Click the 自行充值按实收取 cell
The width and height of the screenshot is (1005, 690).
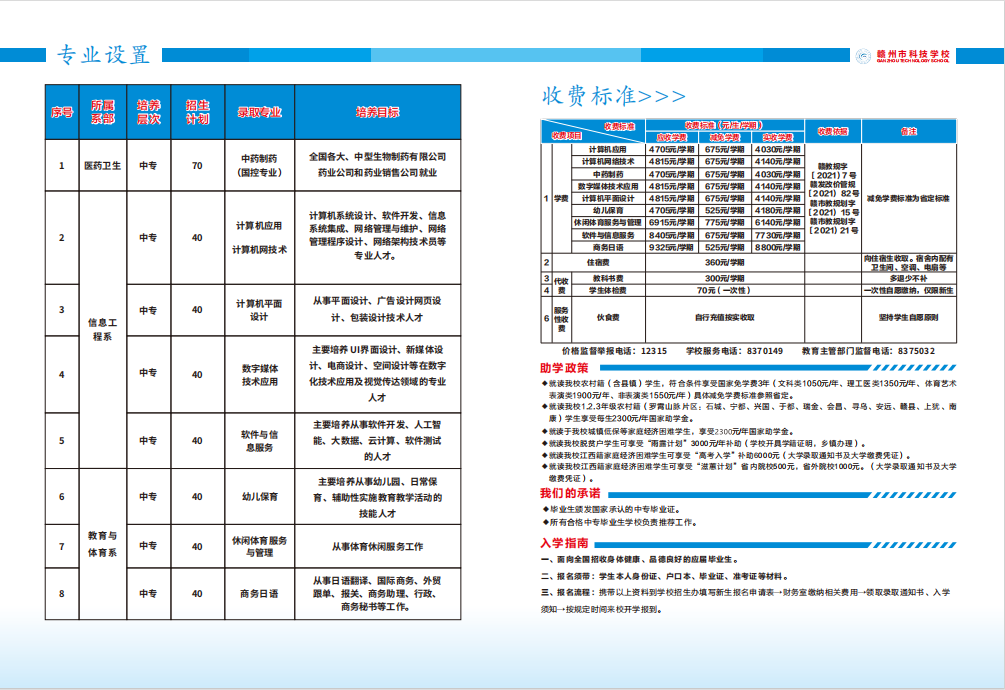(x=725, y=318)
